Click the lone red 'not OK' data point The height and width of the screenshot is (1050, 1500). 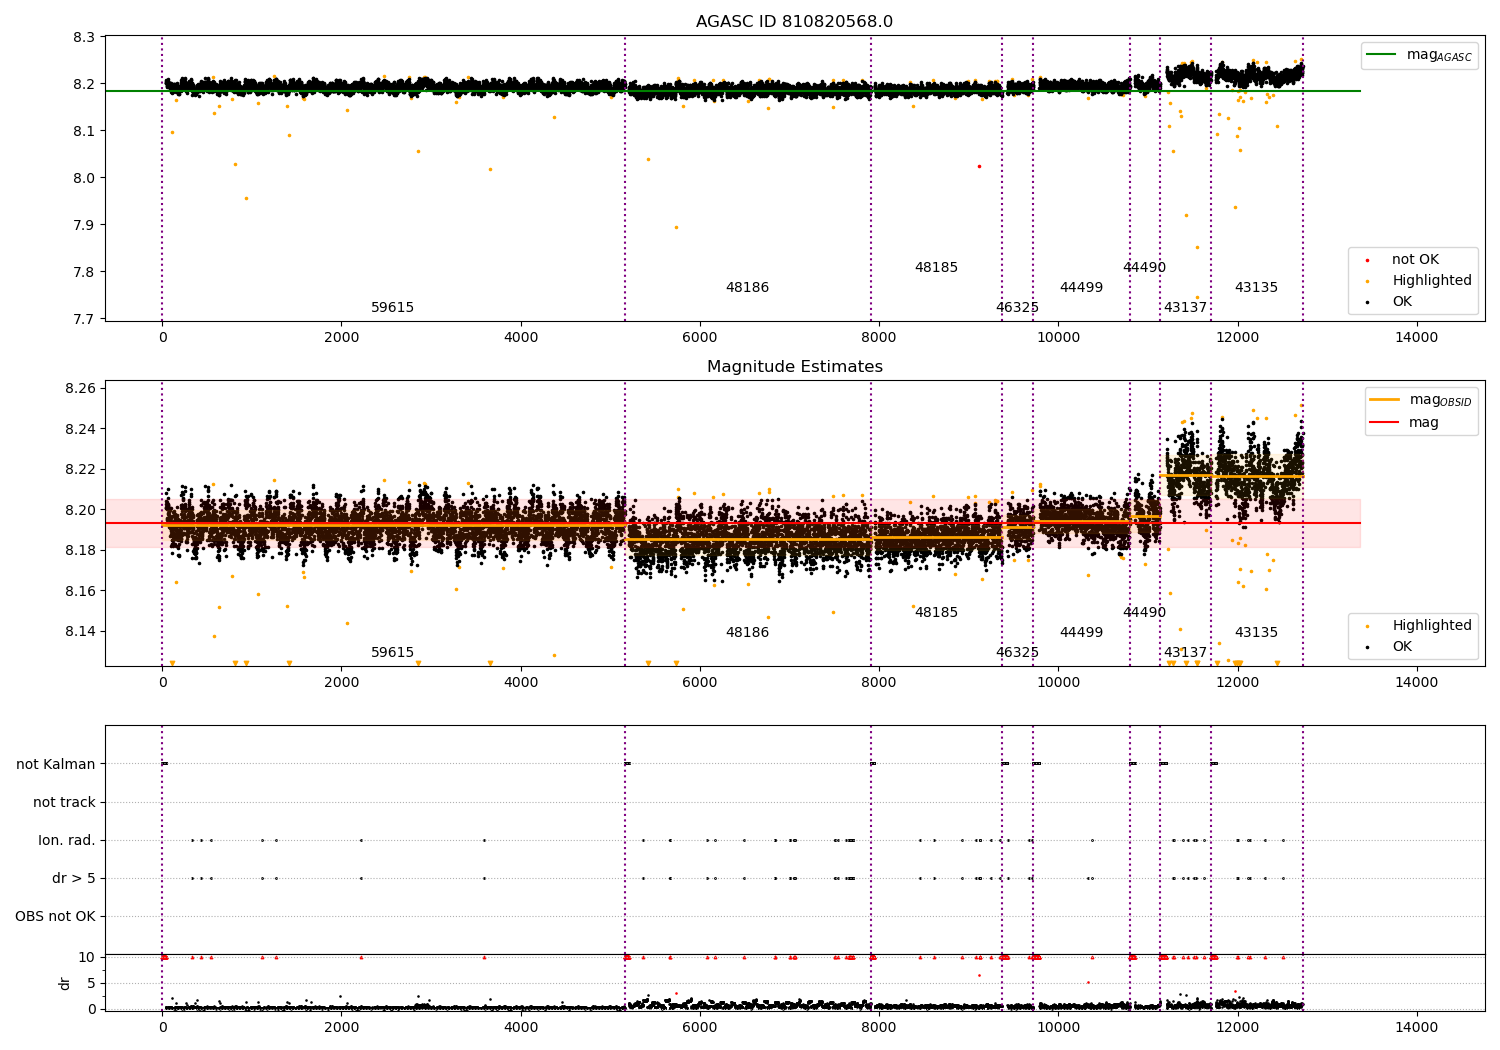(x=979, y=166)
